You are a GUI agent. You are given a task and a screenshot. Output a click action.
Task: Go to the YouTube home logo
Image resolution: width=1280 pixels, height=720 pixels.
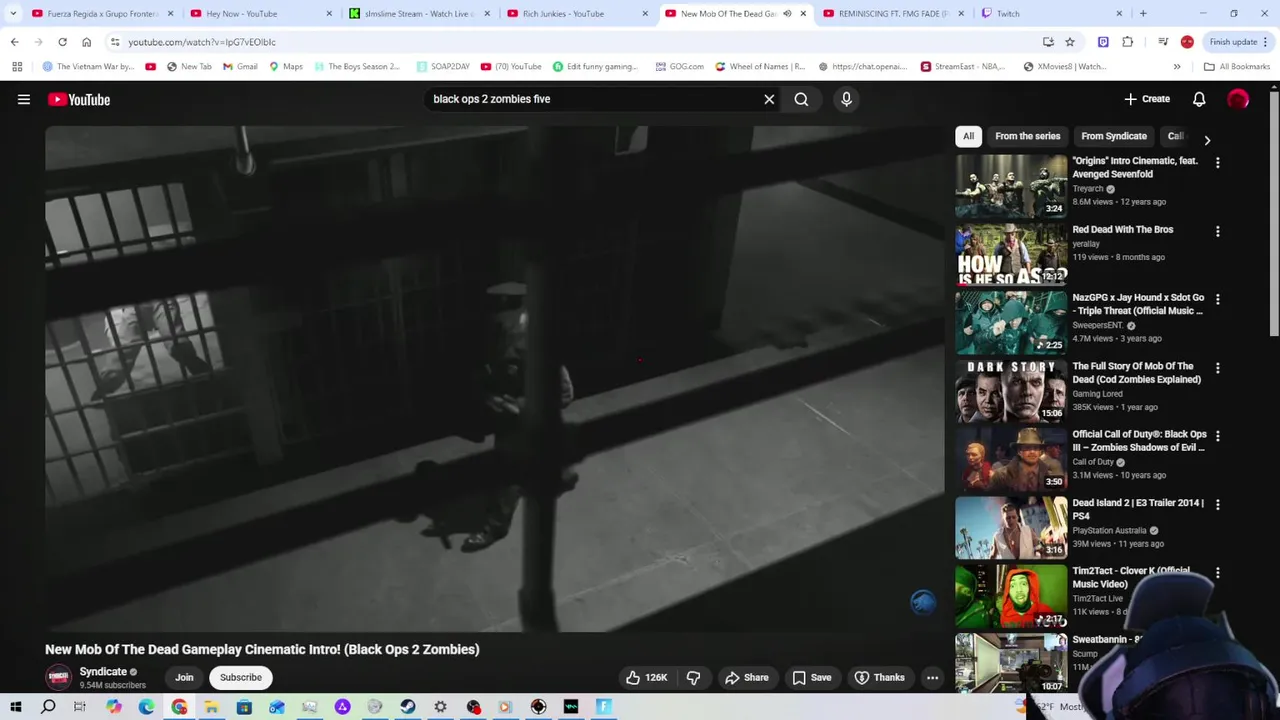[x=78, y=99]
